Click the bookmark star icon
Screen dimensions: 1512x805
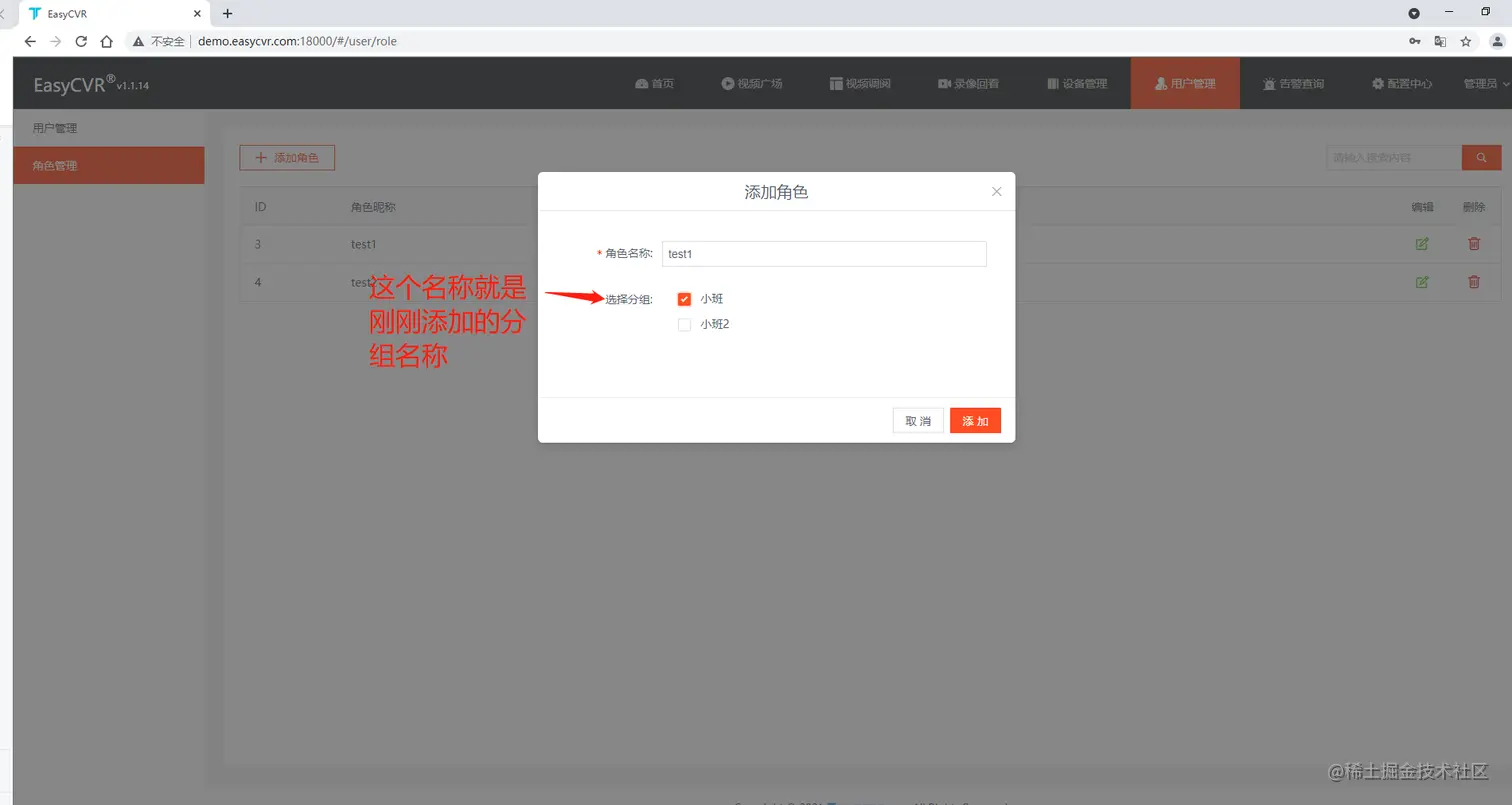pos(1466,41)
